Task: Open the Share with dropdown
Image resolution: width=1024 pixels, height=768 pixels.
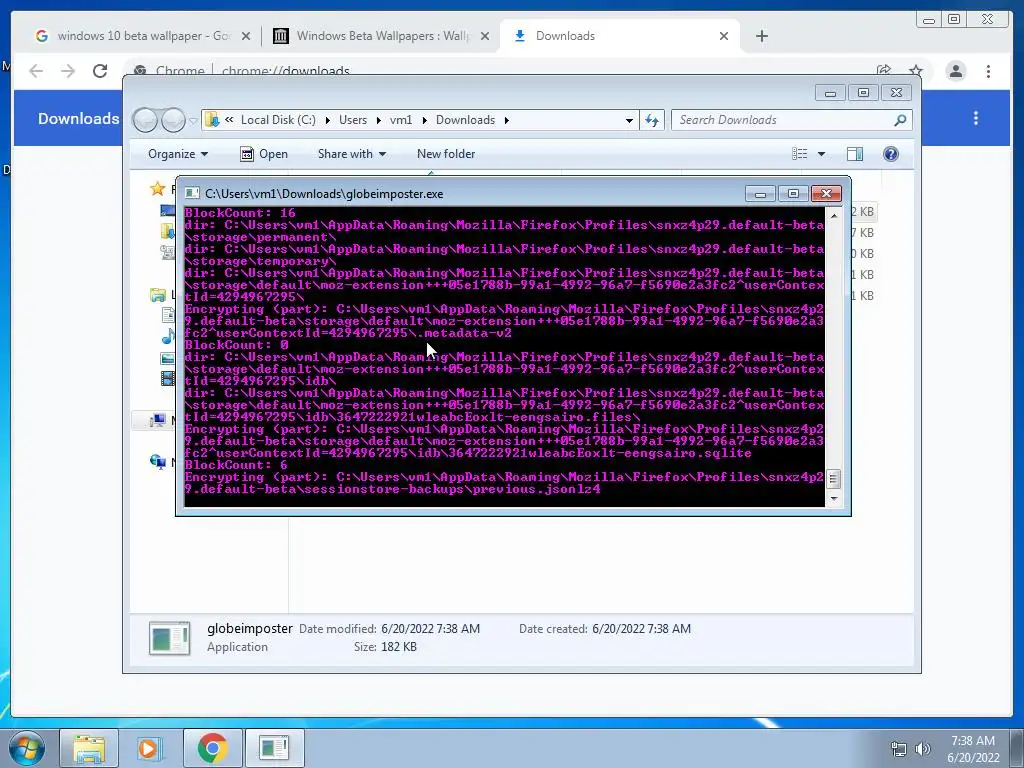Action: (x=351, y=154)
